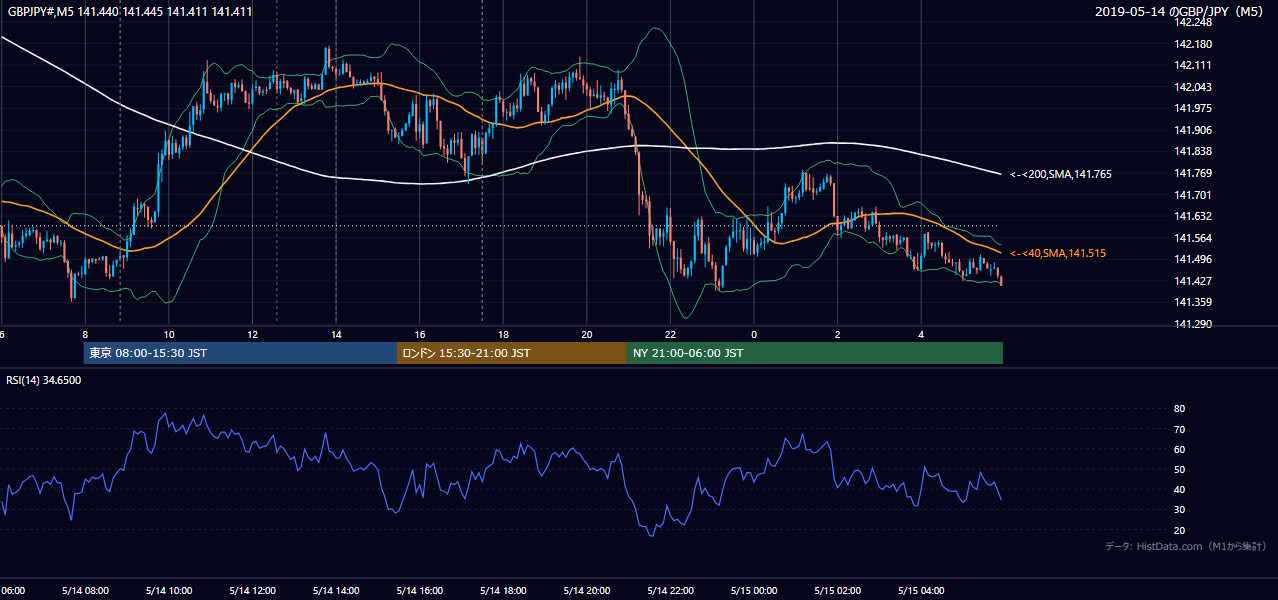This screenshot has height=600, width=1278.
Task: Click the 5/15 04:00 time axis label
Action: coord(922,590)
